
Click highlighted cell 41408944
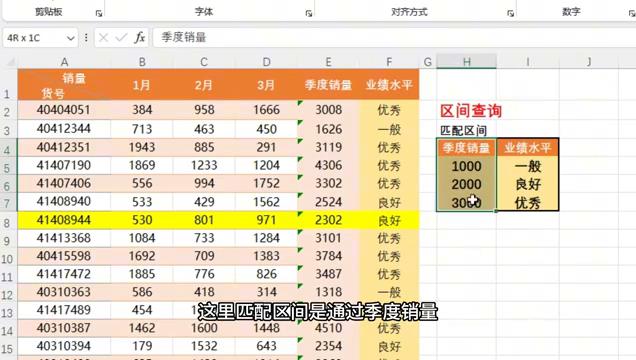coord(64,220)
